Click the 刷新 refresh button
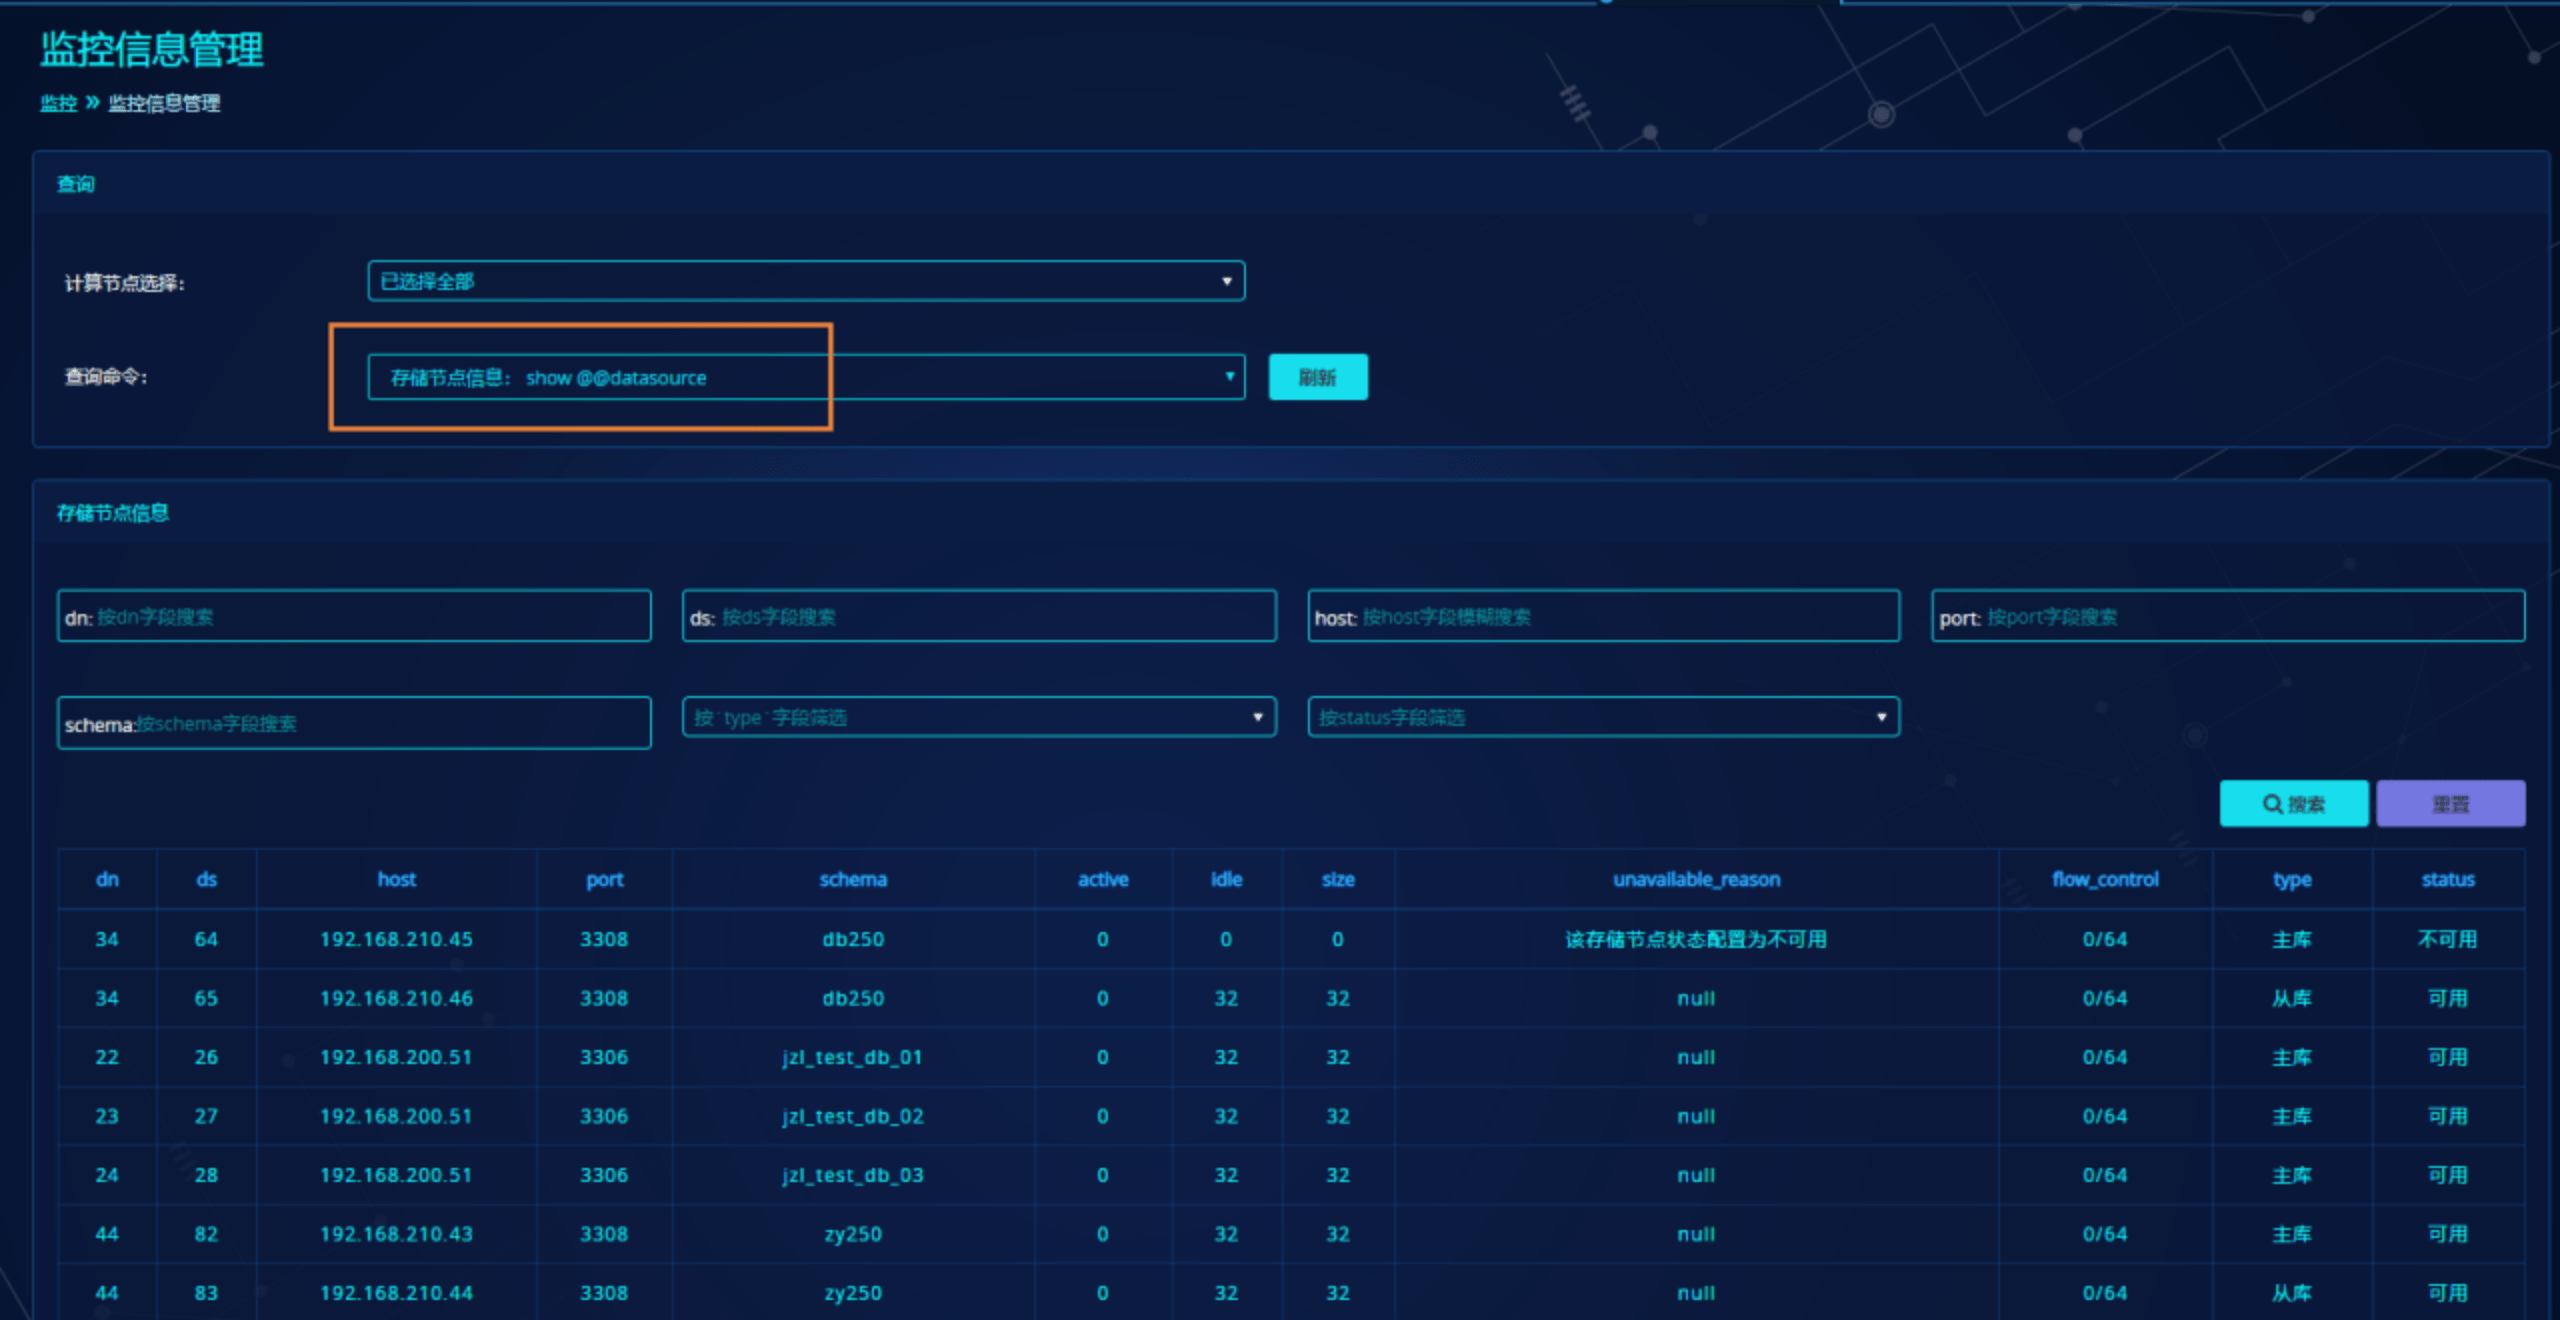 coord(1317,377)
